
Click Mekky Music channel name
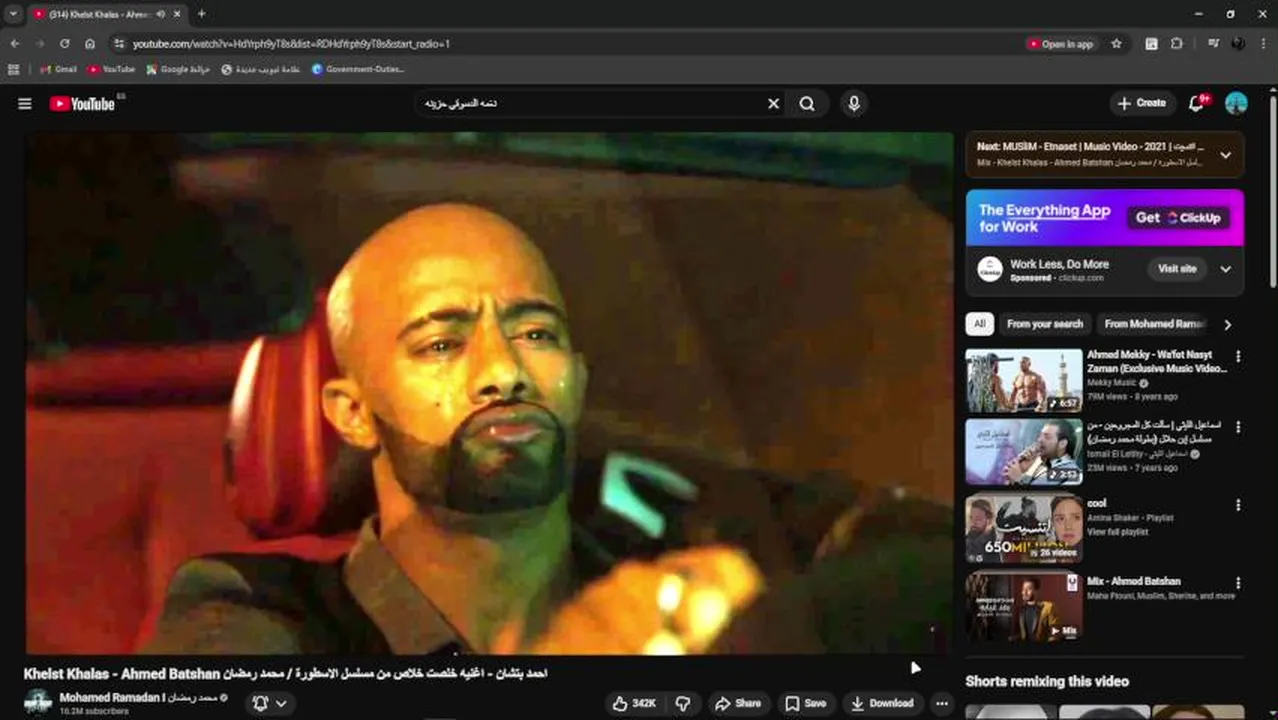point(1112,383)
